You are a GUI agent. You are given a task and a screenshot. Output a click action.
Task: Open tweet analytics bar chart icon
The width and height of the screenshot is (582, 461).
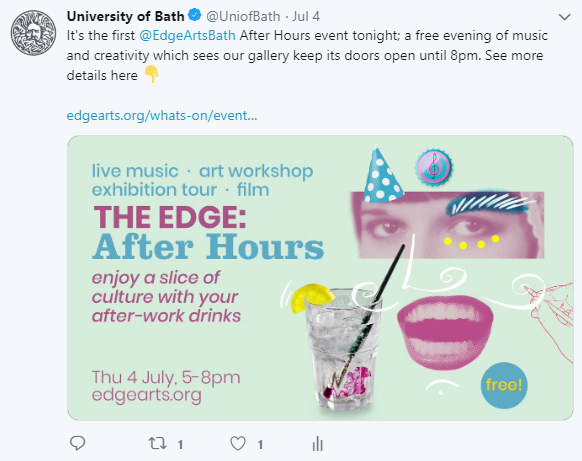(x=318, y=443)
